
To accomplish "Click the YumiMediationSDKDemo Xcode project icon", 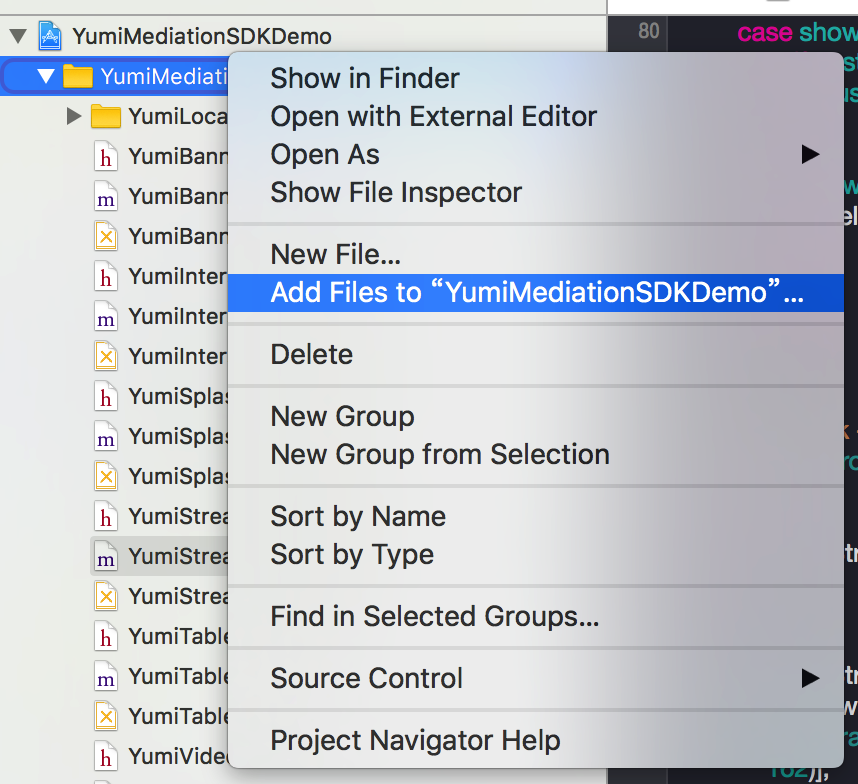I will 50,36.
